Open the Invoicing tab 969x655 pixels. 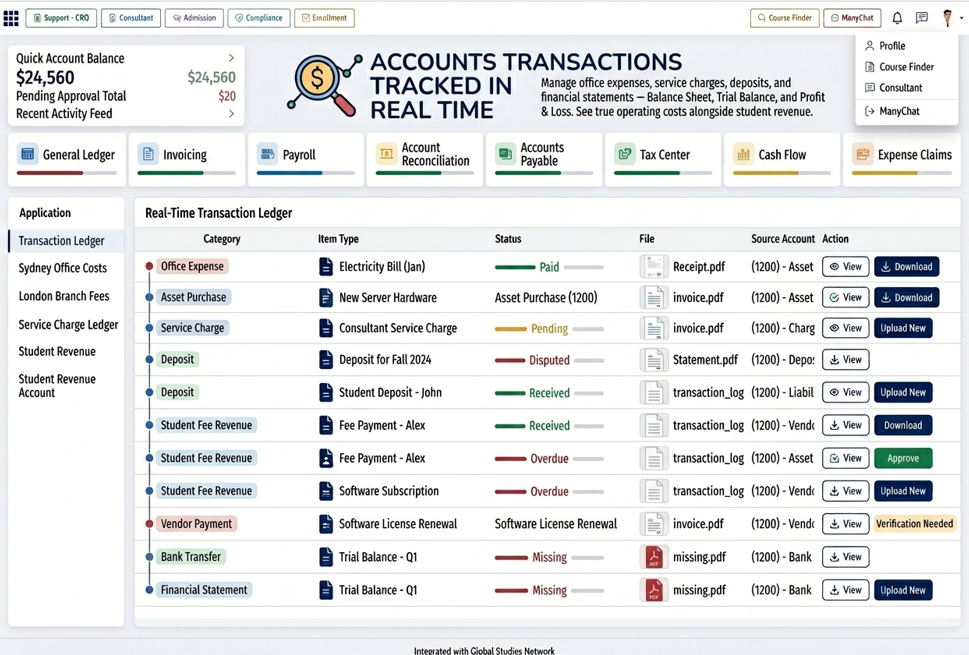point(187,159)
